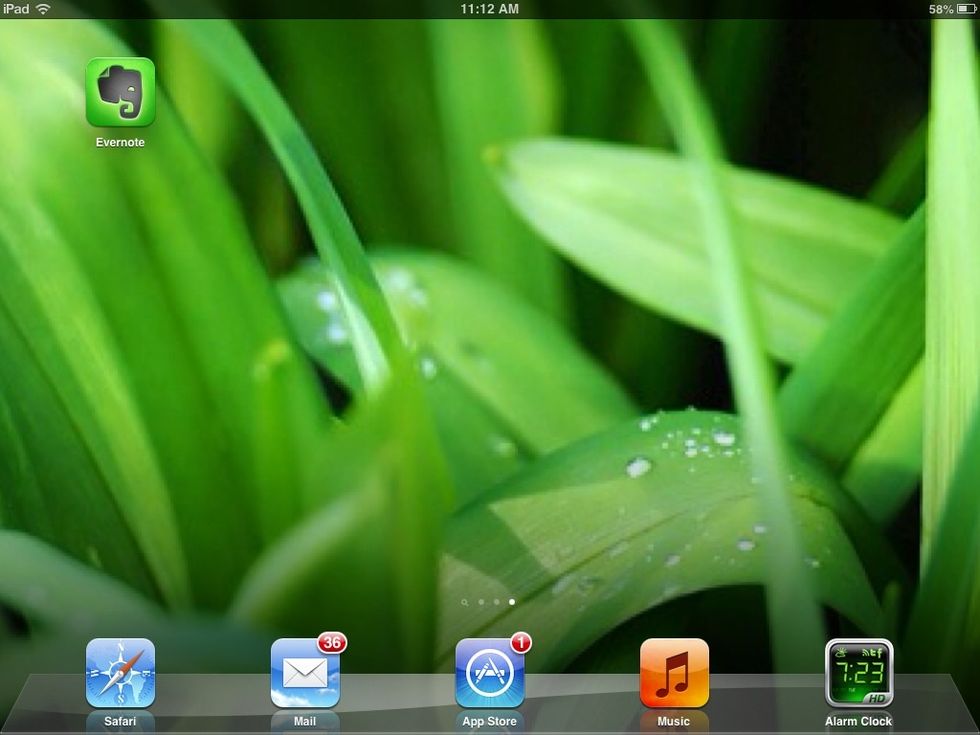Tap the 58% battery percentage
The width and height of the screenshot is (980, 735).
click(941, 9)
